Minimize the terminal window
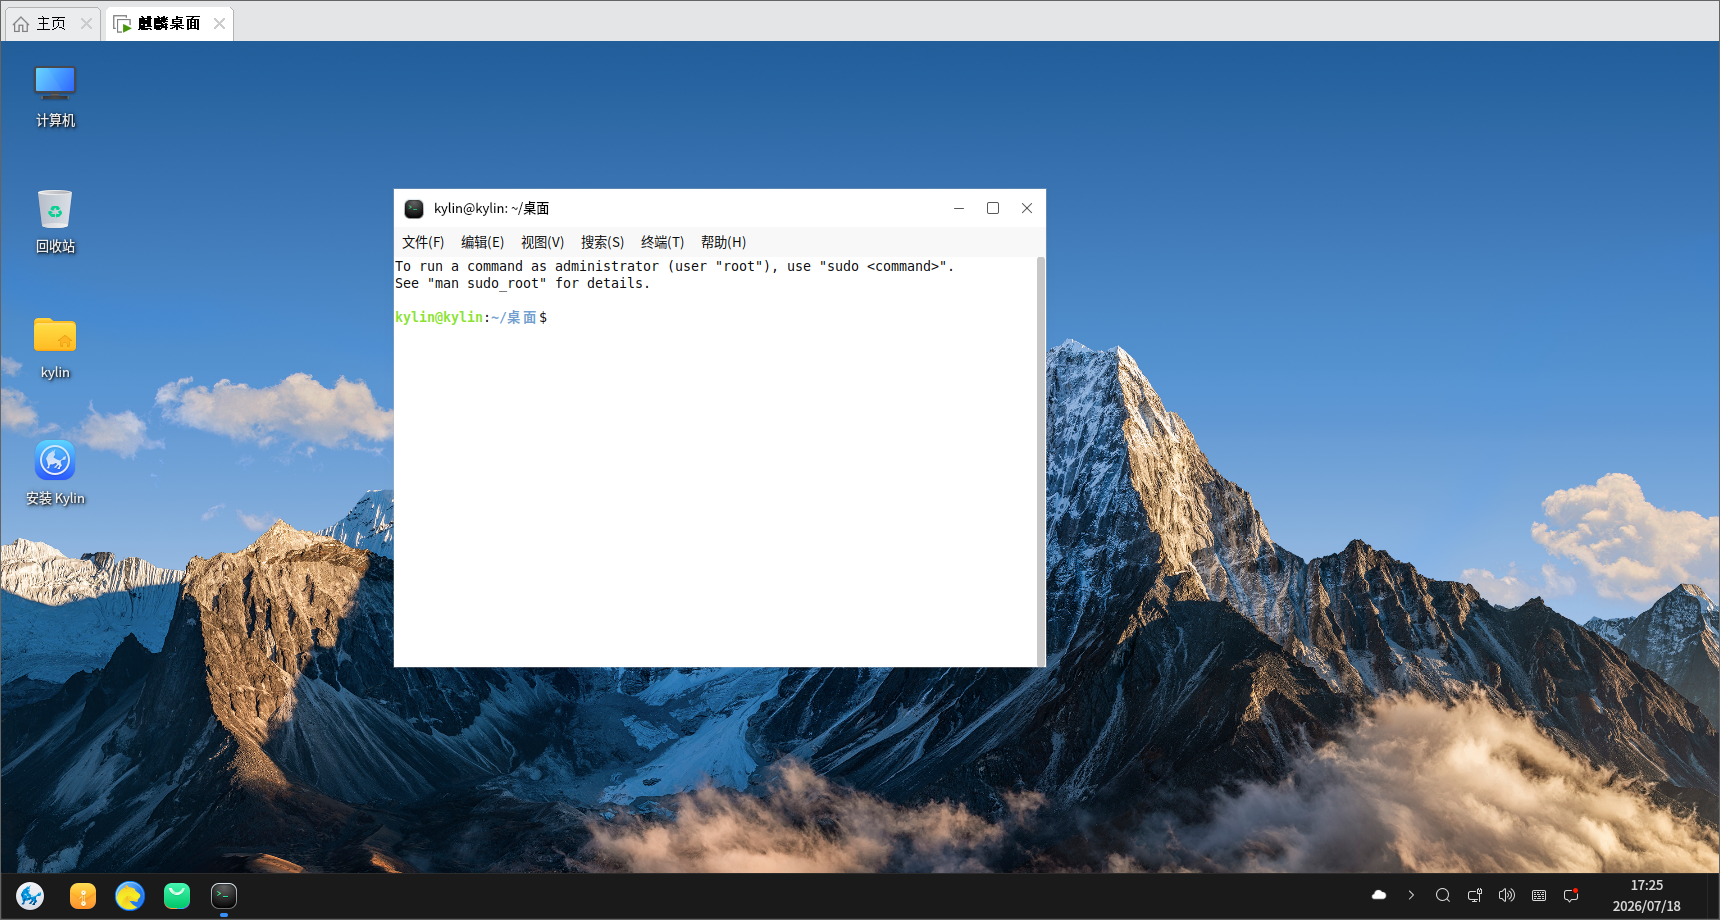Image resolution: width=1720 pixels, height=920 pixels. tap(959, 208)
